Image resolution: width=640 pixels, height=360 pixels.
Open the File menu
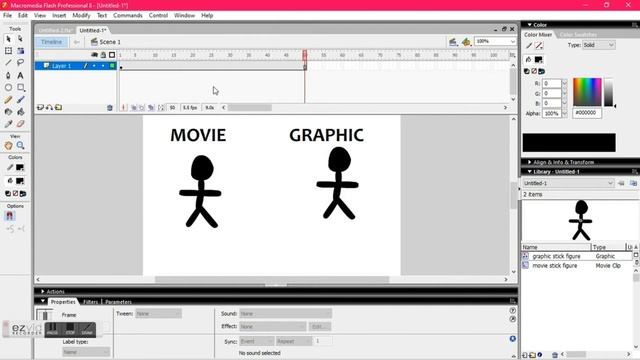7,16
